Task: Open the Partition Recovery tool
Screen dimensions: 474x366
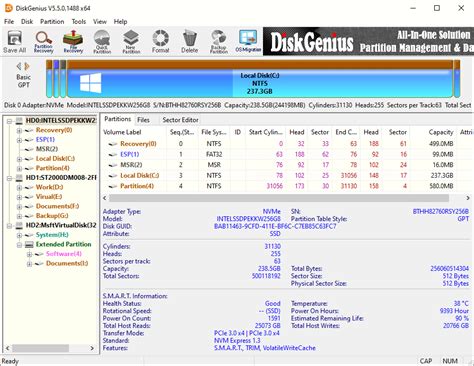Action: point(44,42)
